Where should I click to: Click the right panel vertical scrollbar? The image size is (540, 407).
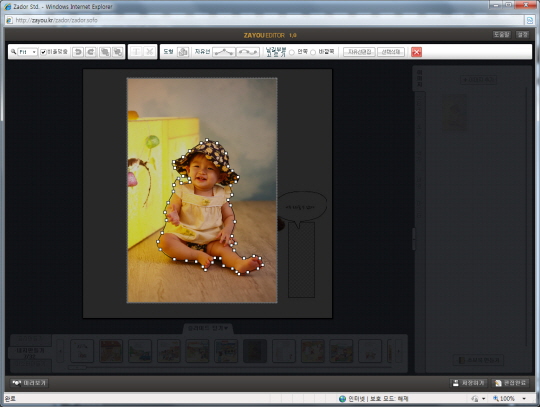[527, 217]
